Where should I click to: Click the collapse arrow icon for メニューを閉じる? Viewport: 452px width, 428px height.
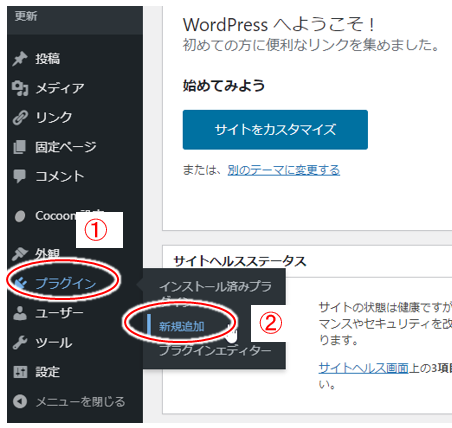(x=20, y=401)
